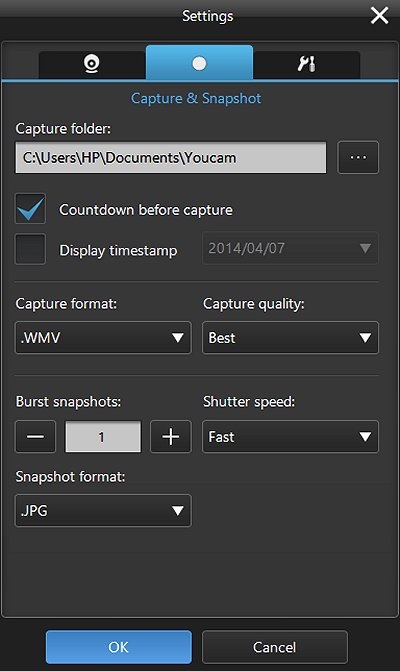Browse for capture folder with ellipsis button
Viewport: 400px width, 671px height.
(x=358, y=157)
